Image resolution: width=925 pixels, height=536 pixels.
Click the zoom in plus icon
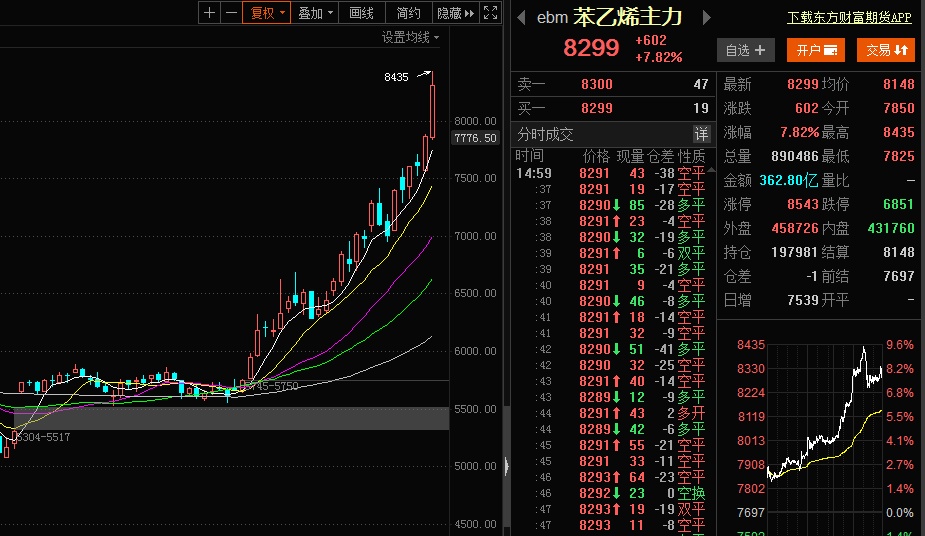pos(209,13)
